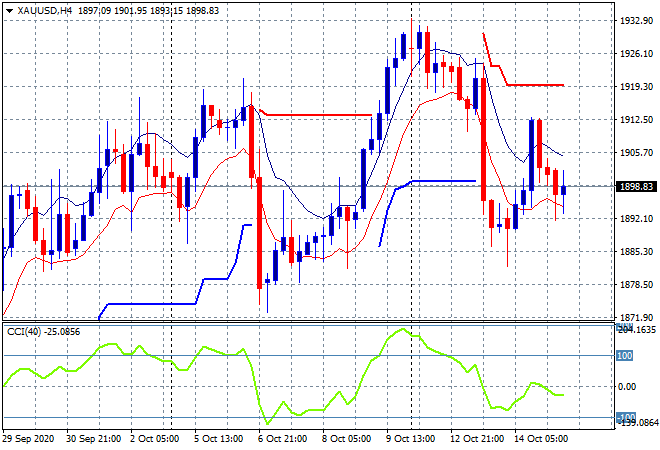Click the 9 Oct 13:00 time label

[x=410, y=439]
